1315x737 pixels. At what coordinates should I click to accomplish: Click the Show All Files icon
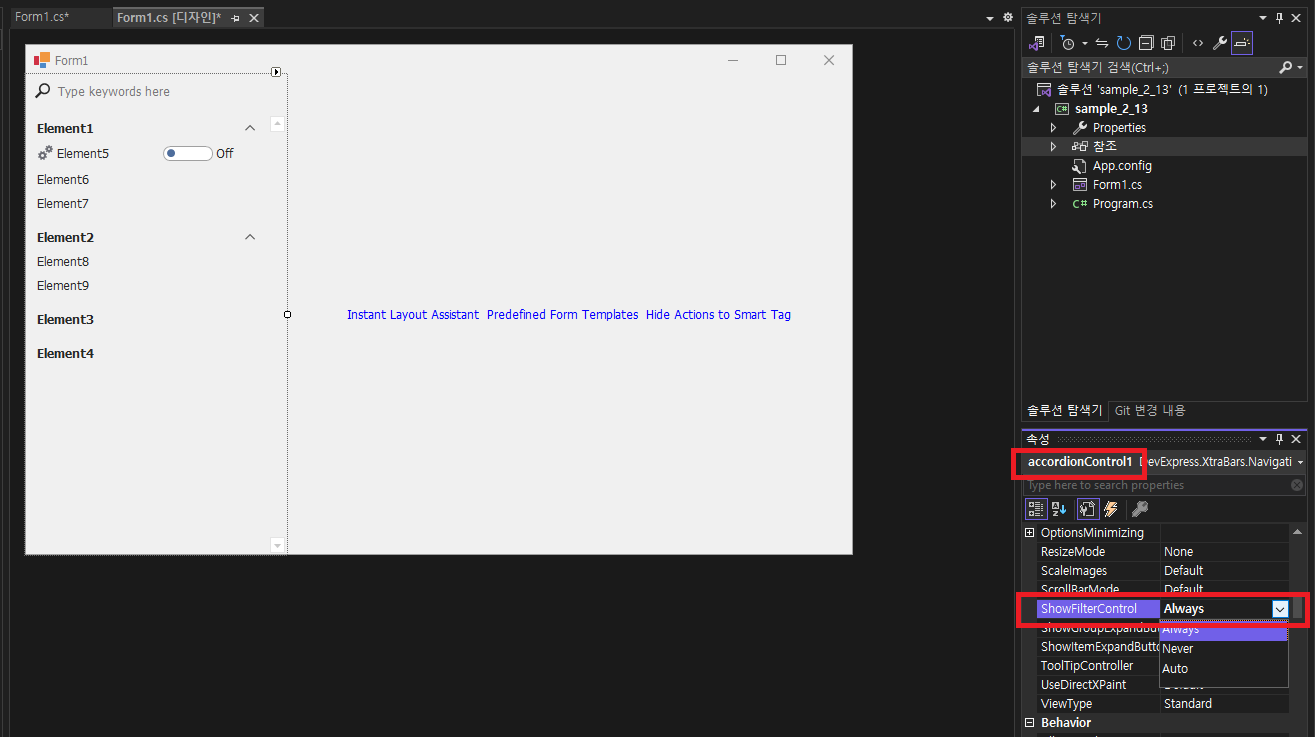point(1167,43)
